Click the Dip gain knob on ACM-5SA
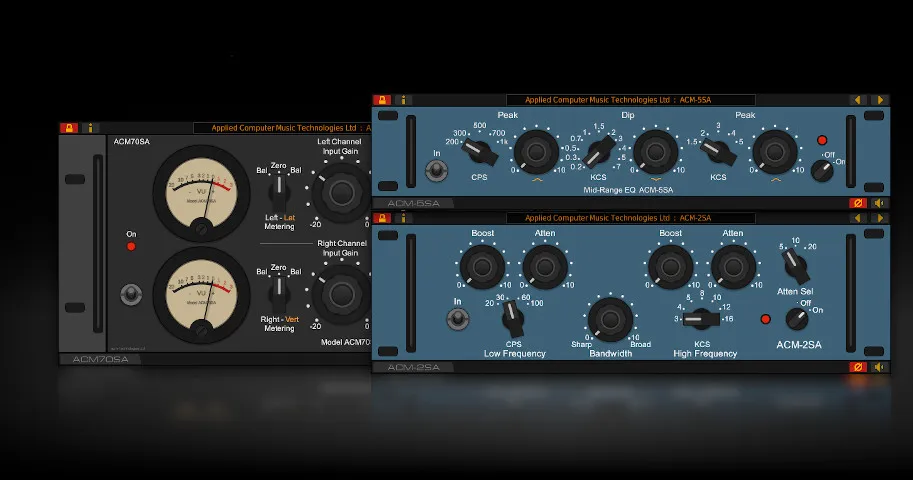Image resolution: width=913 pixels, height=480 pixels. tap(656, 152)
